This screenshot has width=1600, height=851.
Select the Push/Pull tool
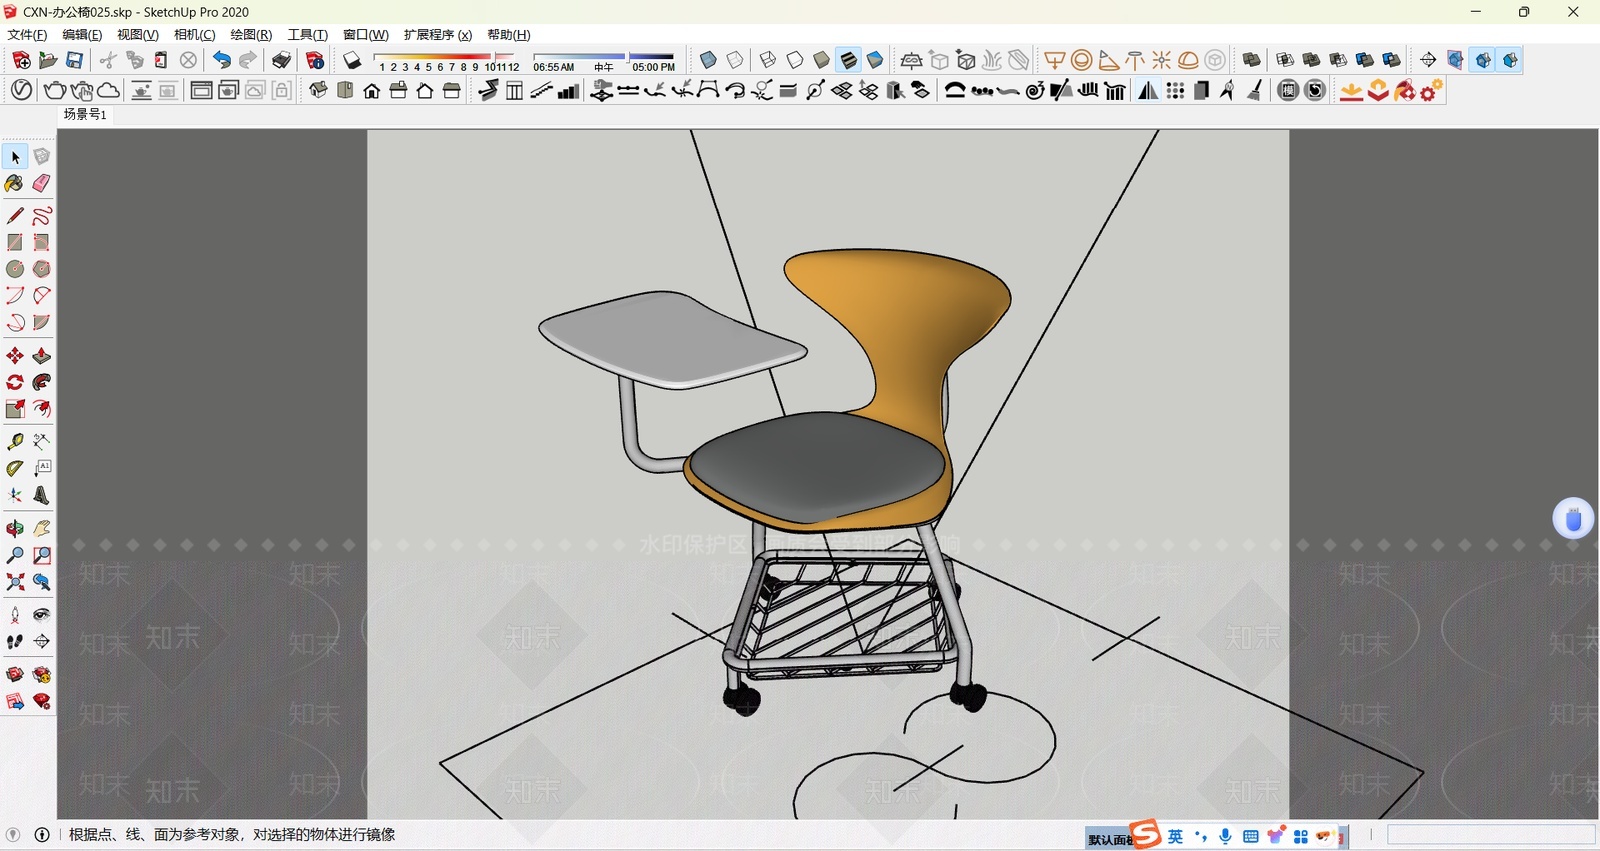pyautogui.click(x=41, y=356)
